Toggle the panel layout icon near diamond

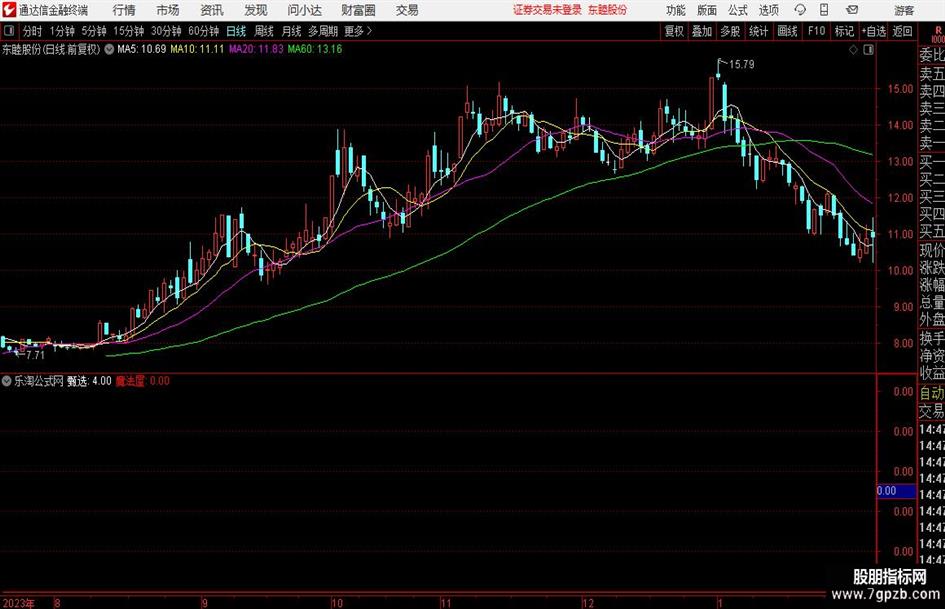click(x=868, y=49)
